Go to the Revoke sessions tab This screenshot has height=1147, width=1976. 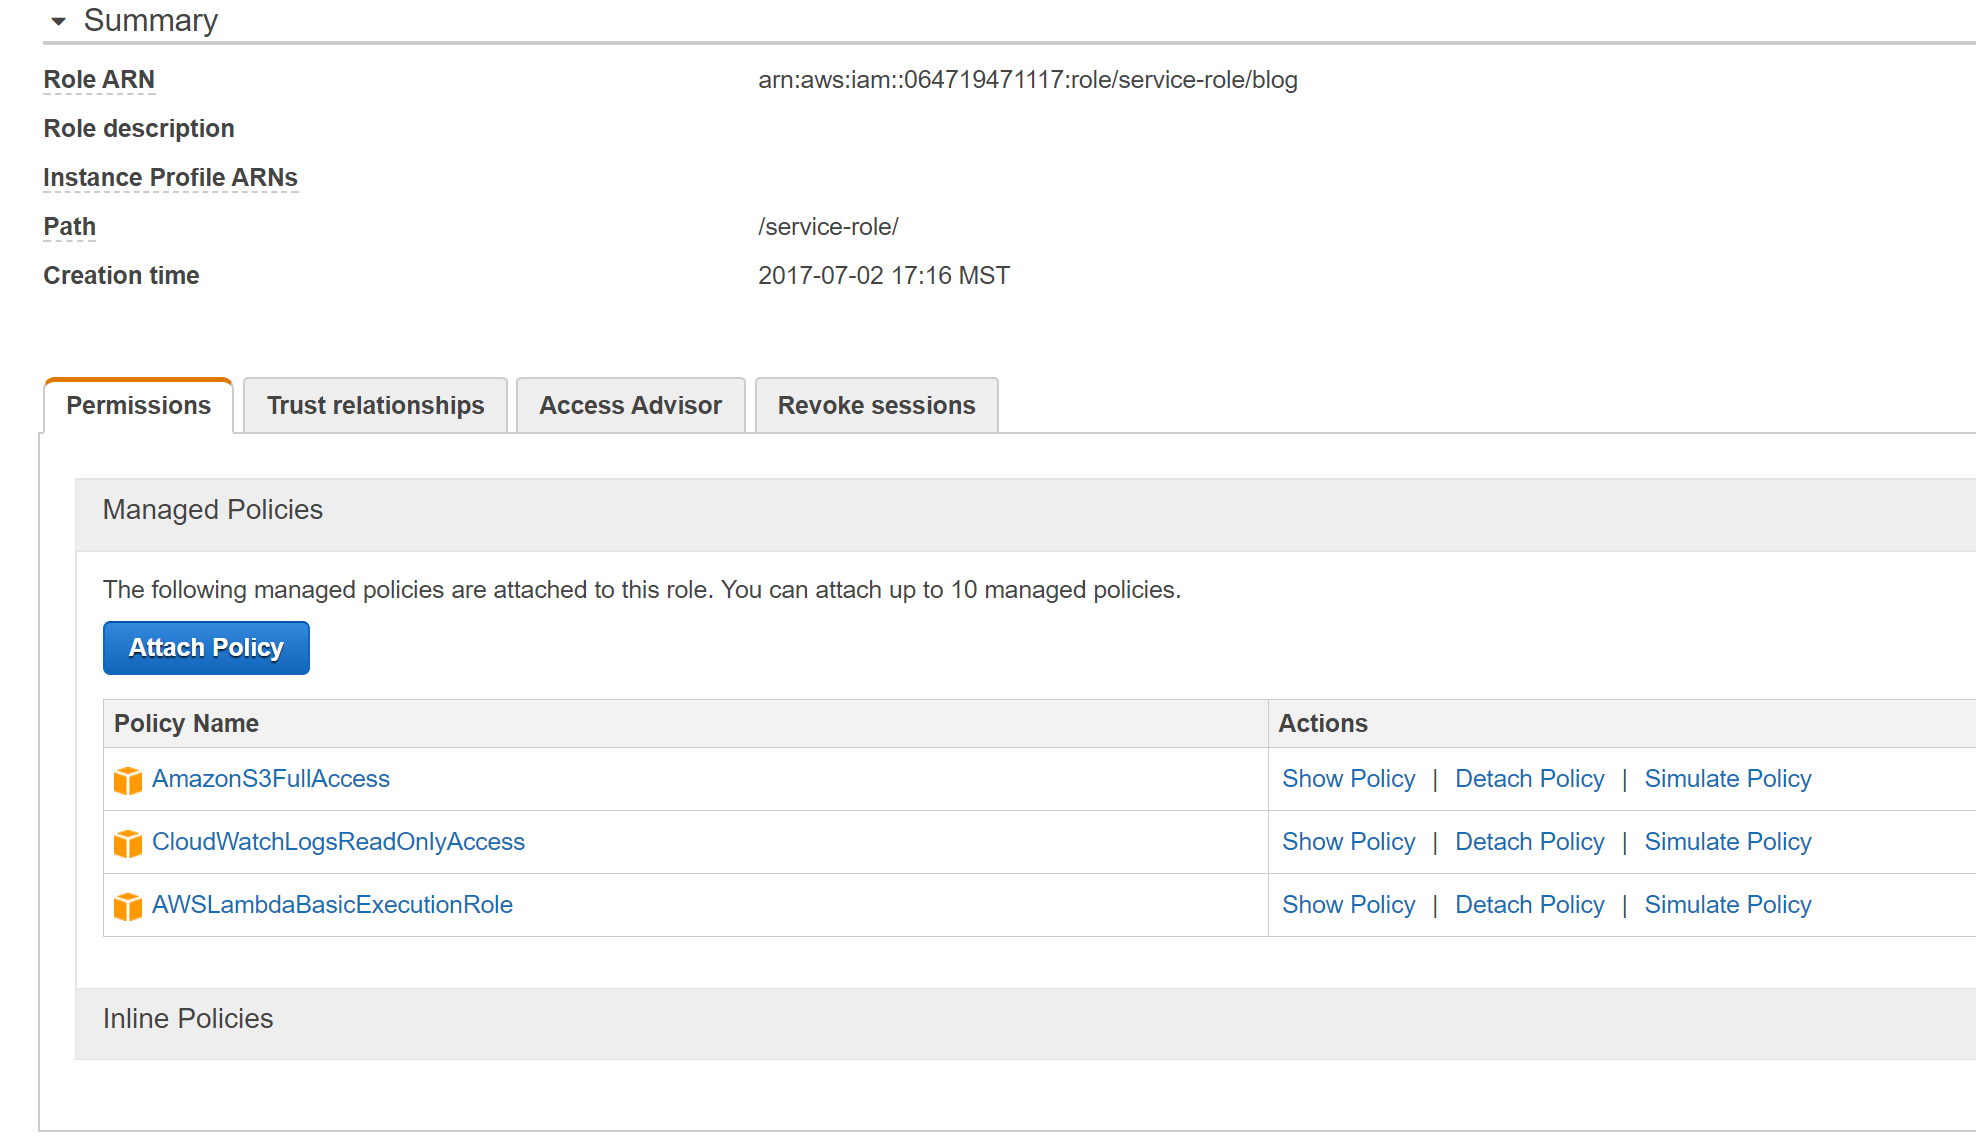tap(876, 406)
